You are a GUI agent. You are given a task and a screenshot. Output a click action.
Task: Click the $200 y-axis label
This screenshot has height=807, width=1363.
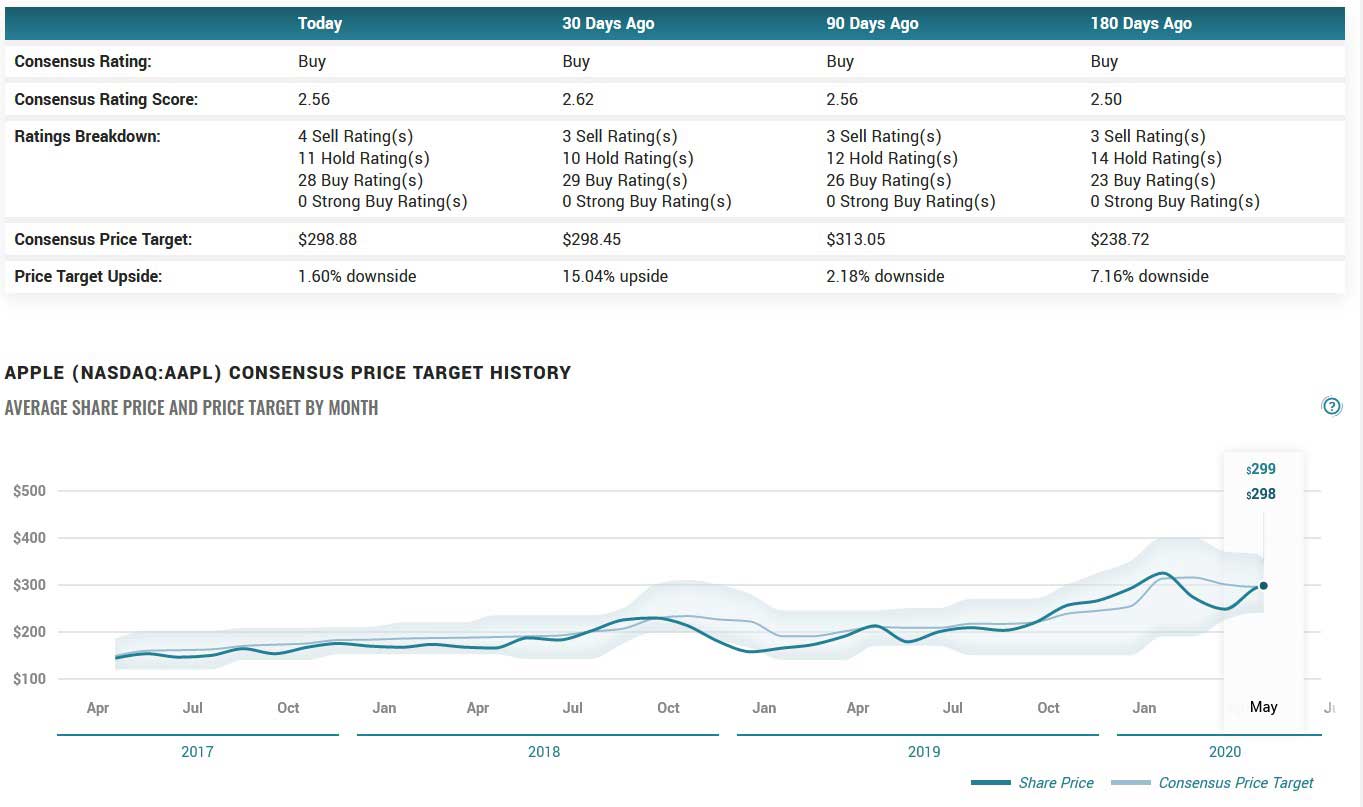30,632
